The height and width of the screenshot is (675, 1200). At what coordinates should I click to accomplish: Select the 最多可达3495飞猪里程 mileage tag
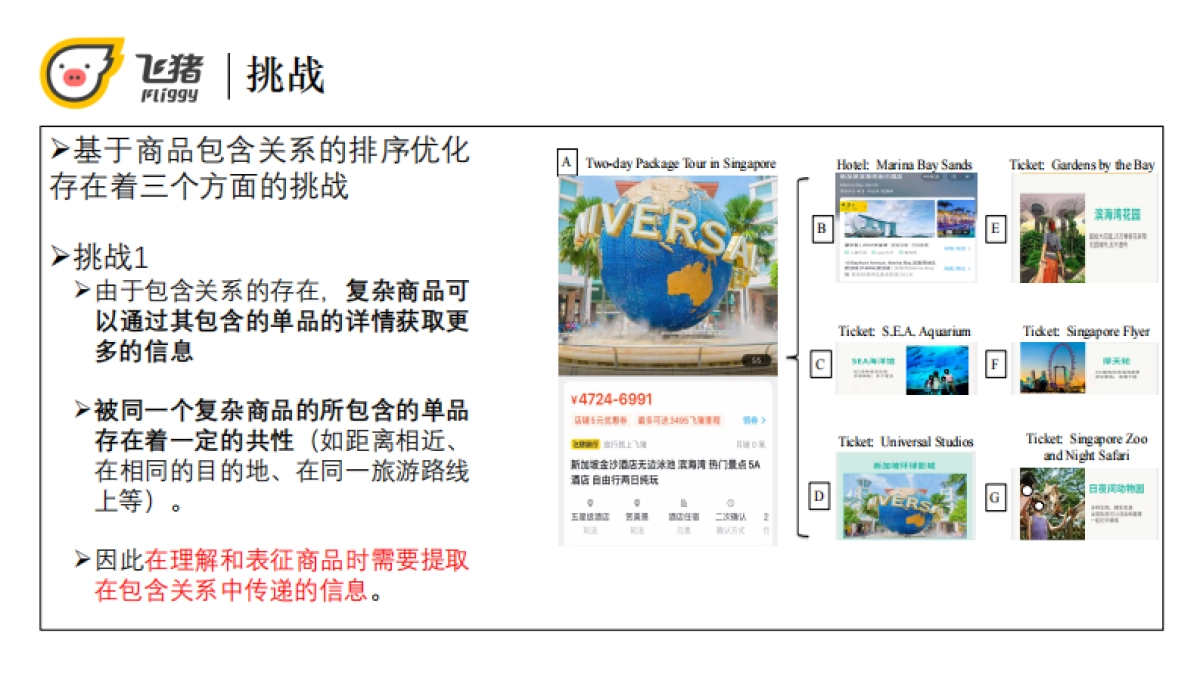pos(679,420)
